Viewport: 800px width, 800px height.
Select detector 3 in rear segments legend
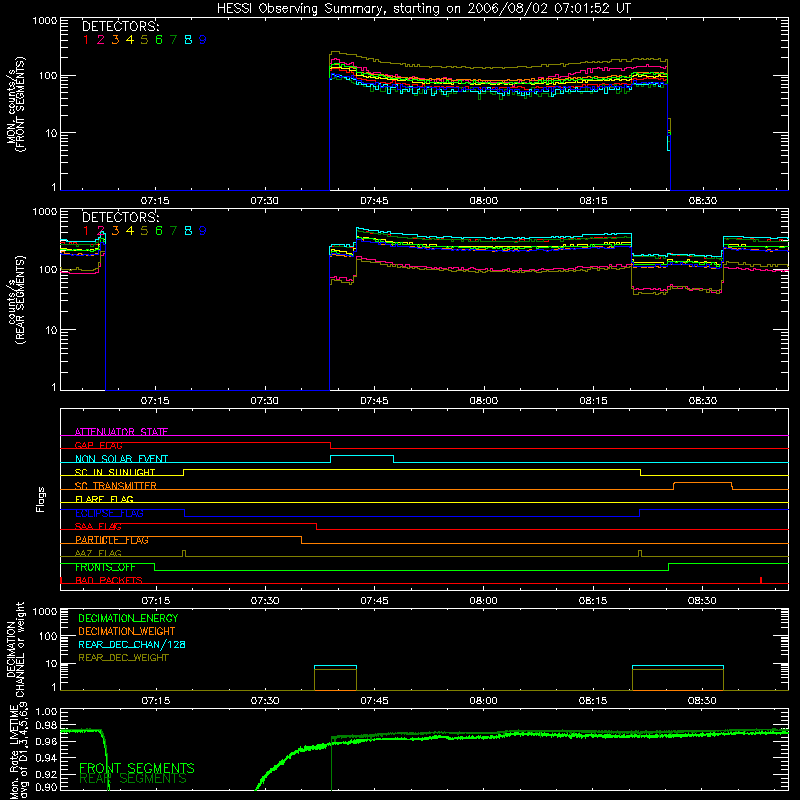tap(115, 231)
